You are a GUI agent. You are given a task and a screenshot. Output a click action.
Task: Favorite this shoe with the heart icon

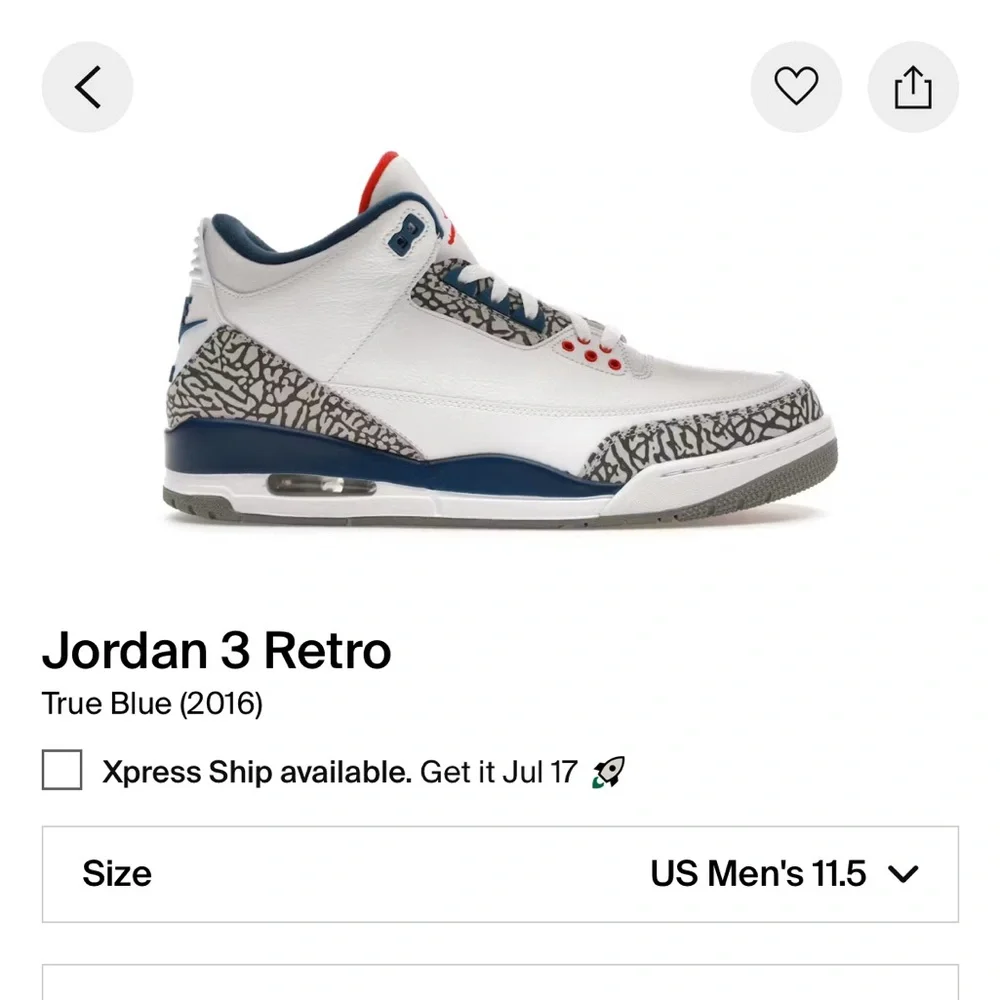click(796, 87)
